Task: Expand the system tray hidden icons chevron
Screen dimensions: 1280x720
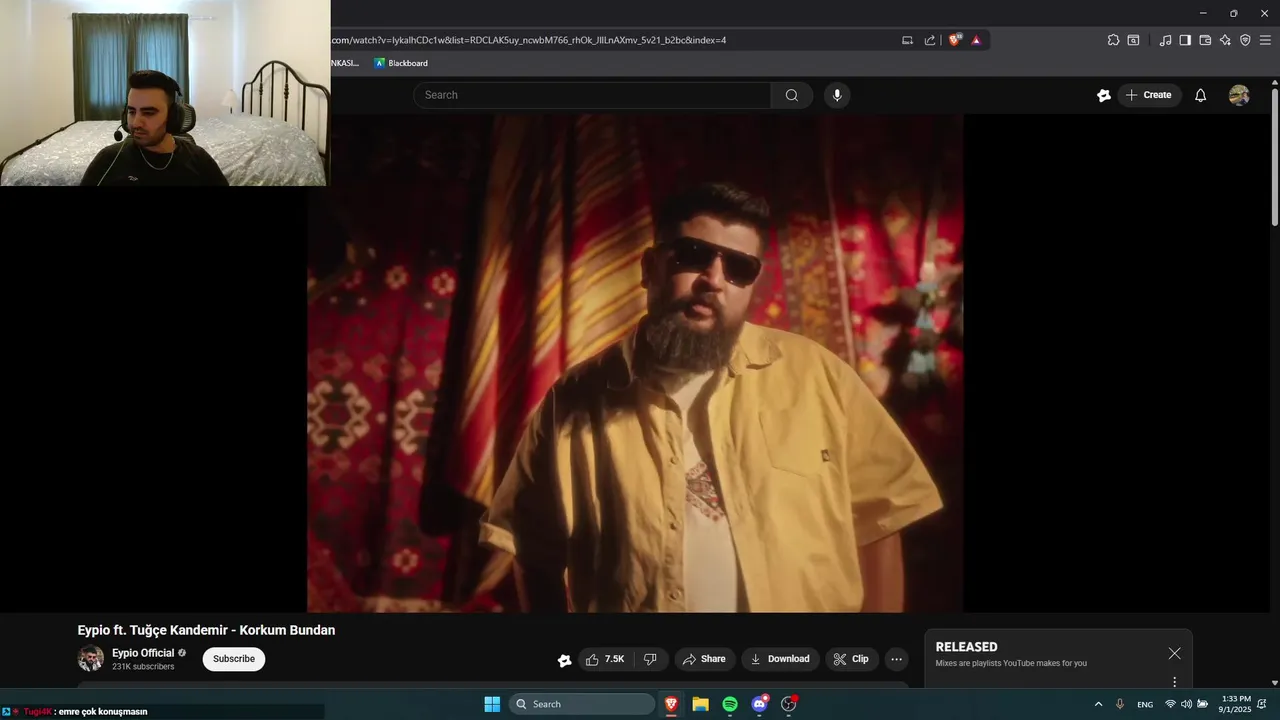Action: click(x=1098, y=704)
